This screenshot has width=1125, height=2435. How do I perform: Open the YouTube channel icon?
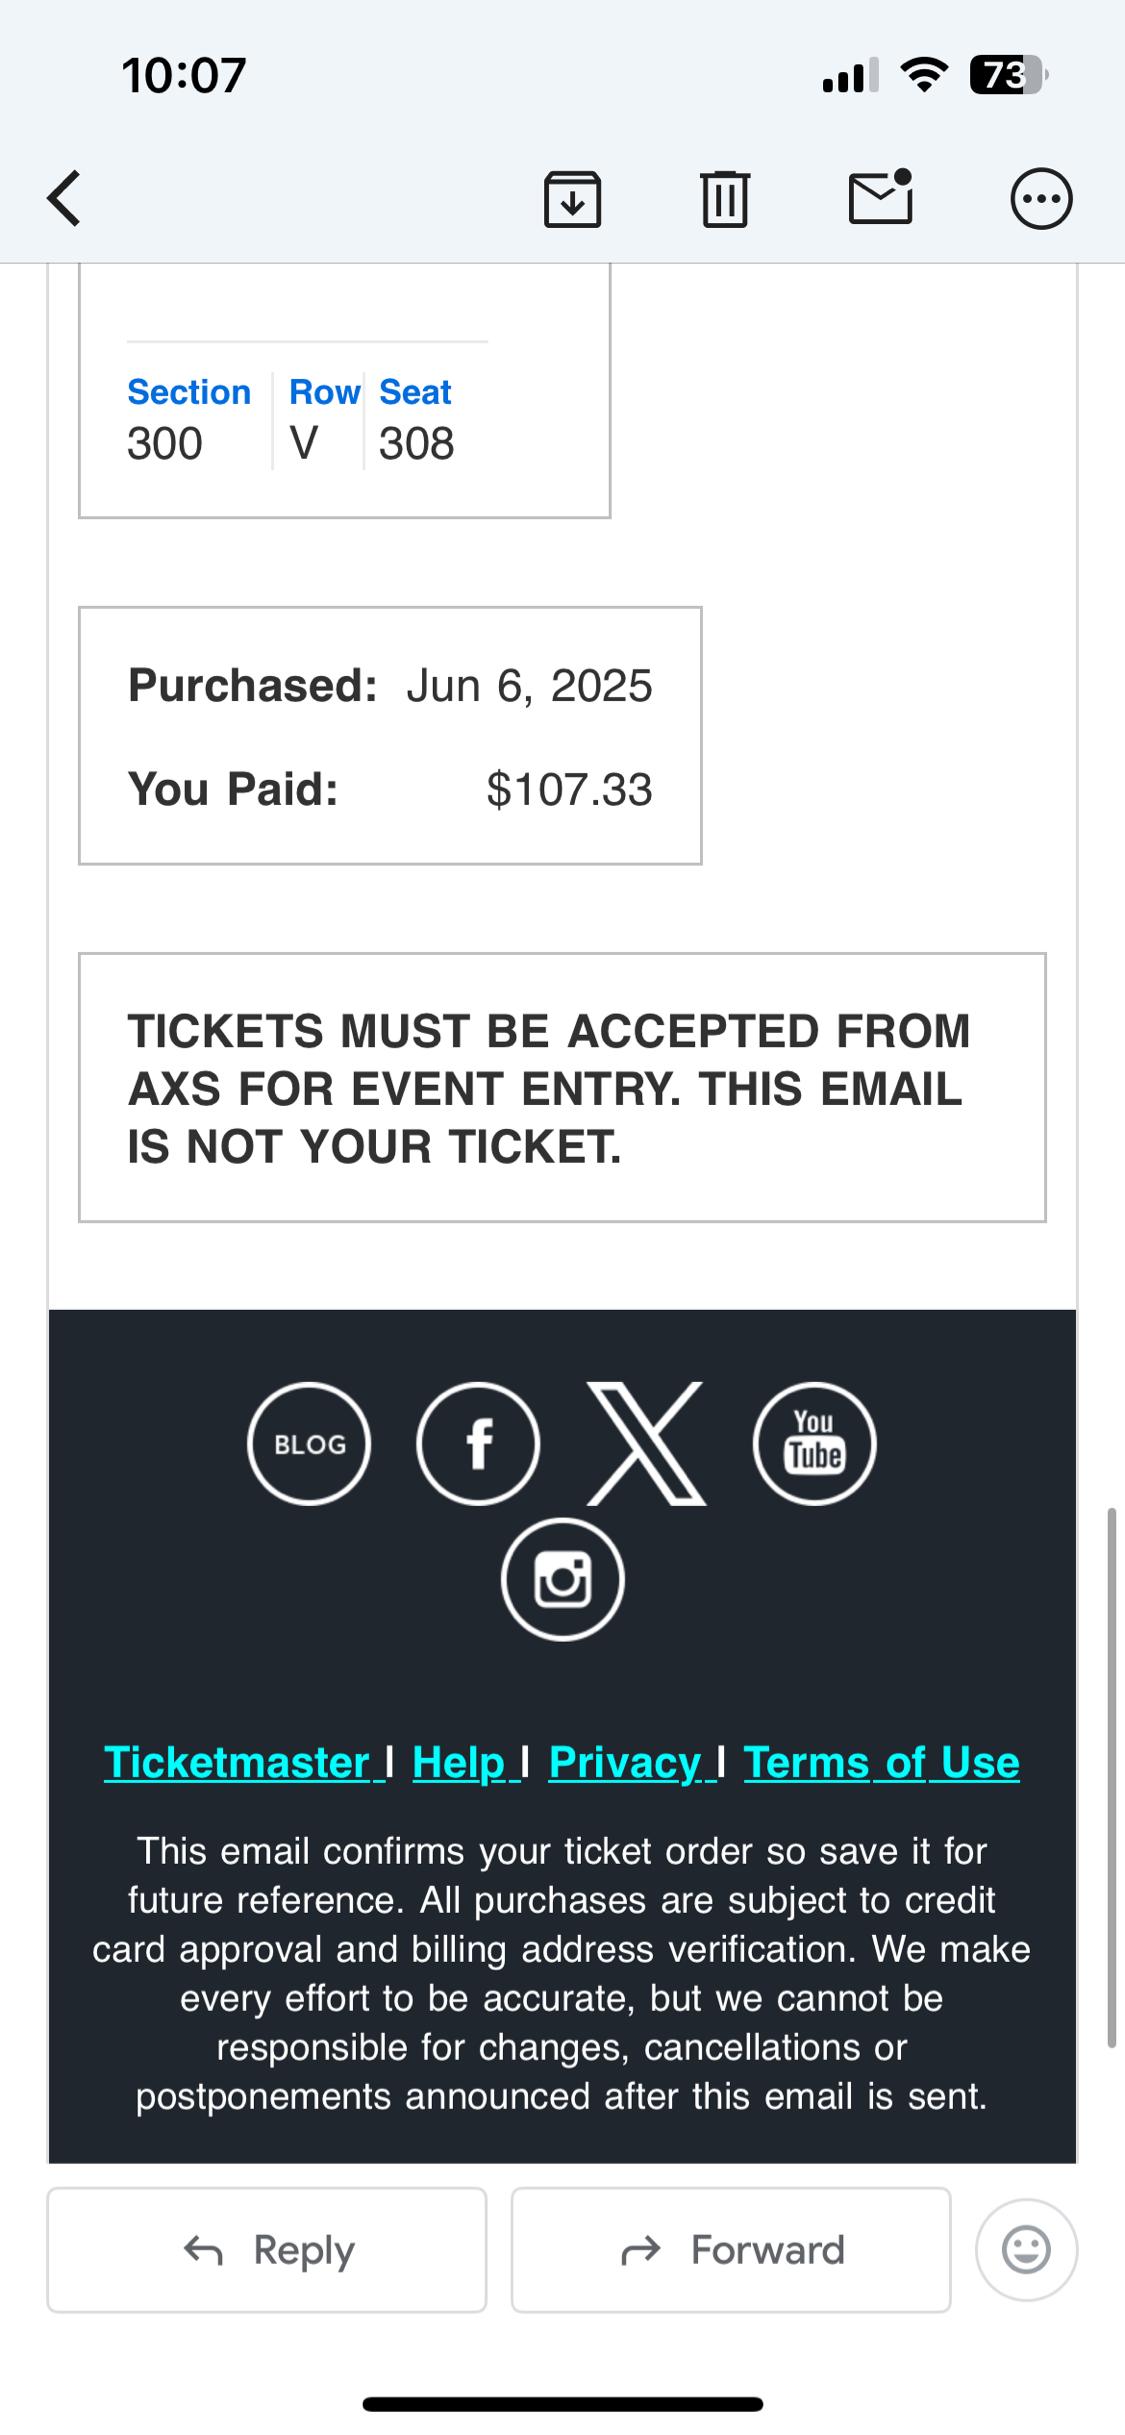point(814,1443)
